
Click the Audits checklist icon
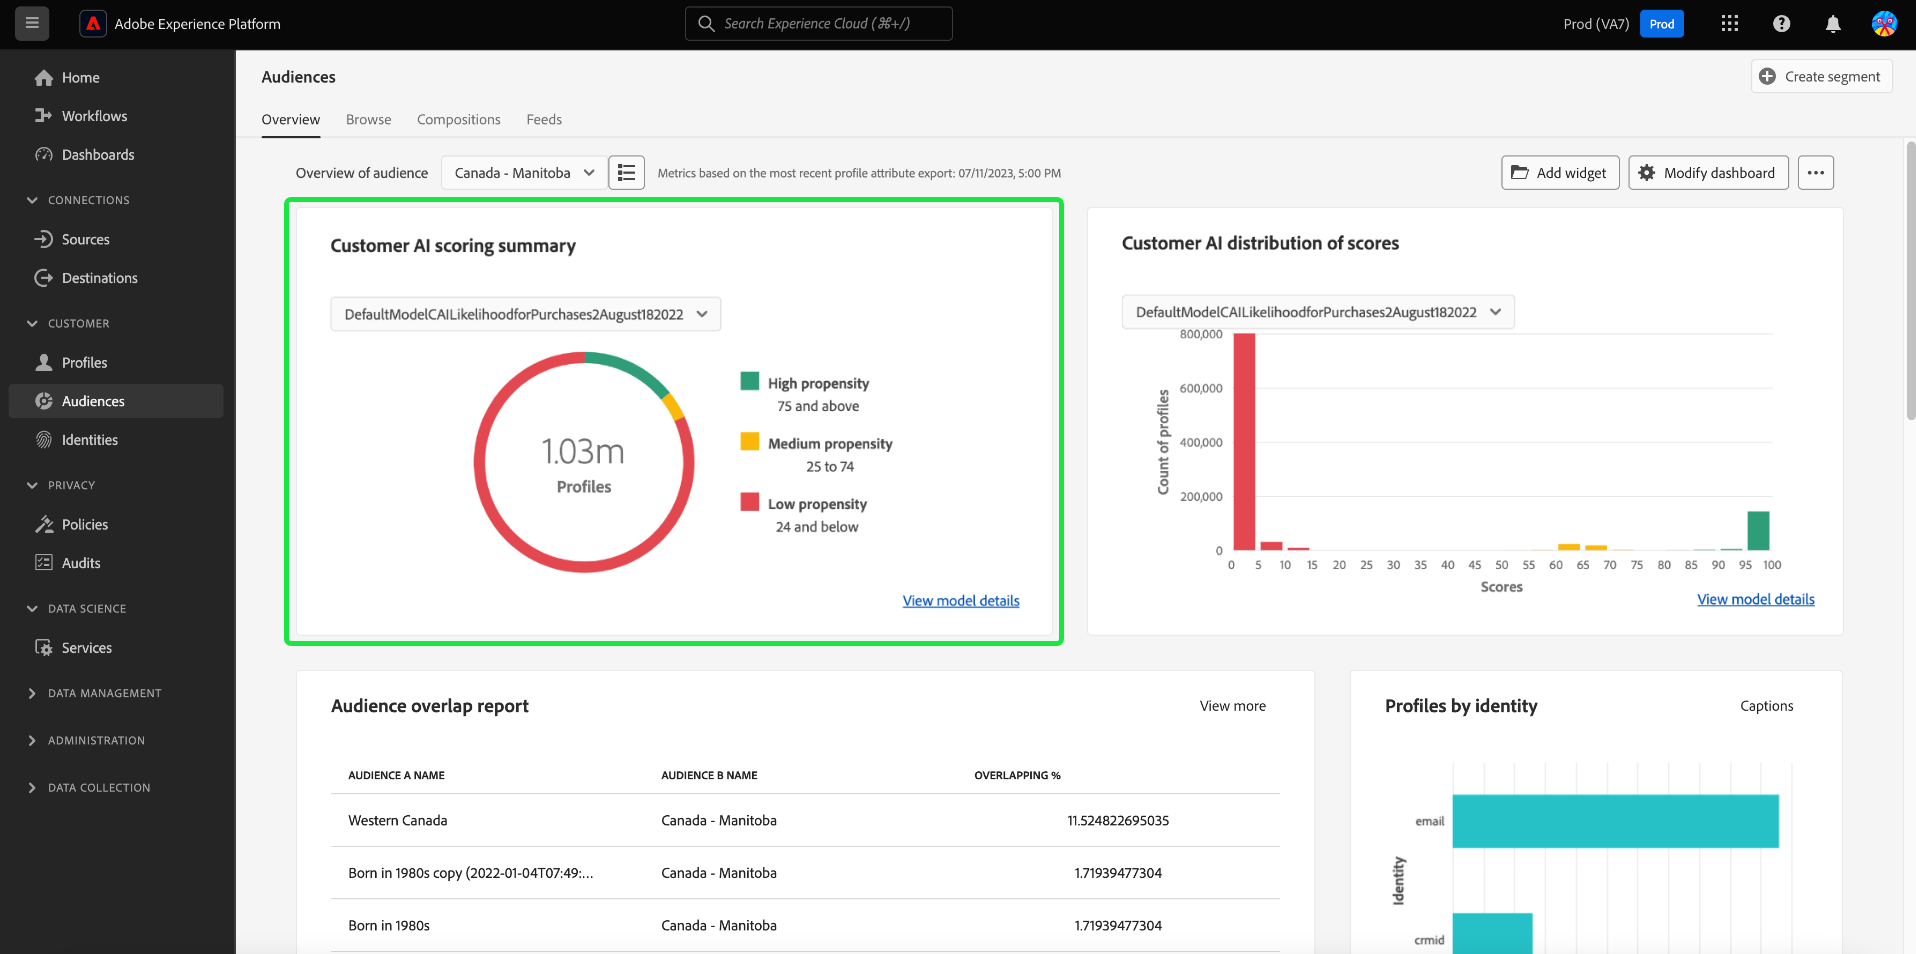(44, 563)
